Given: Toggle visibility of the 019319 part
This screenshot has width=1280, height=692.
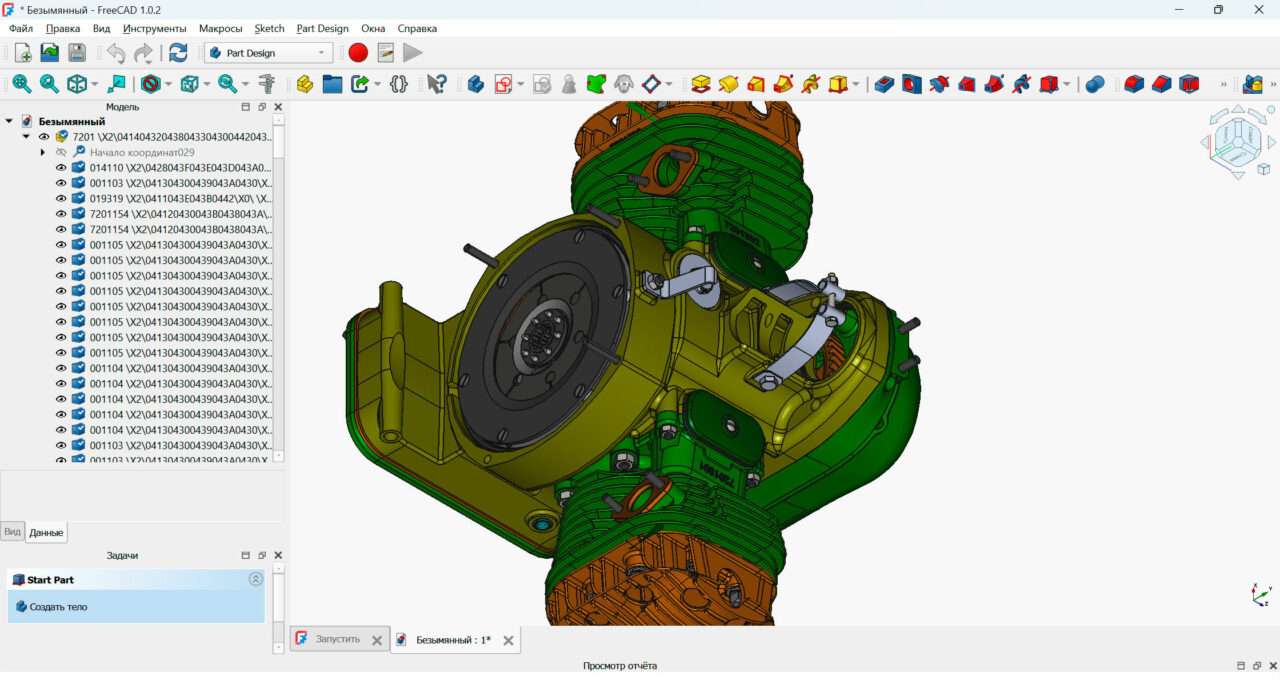Looking at the screenshot, I should 61,198.
